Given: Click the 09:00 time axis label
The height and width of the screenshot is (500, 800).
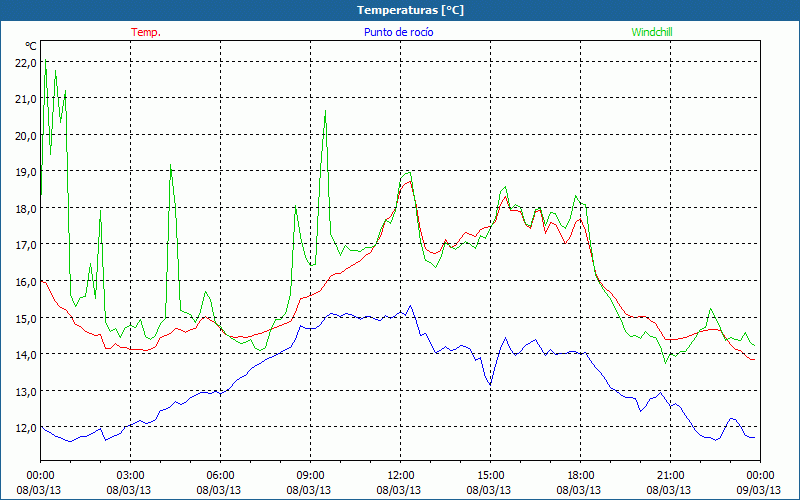Looking at the screenshot, I should [310, 476].
